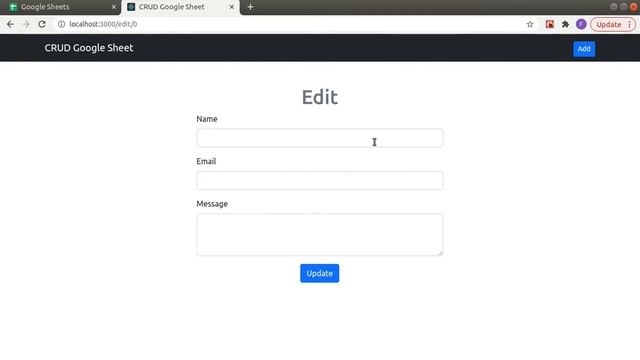This screenshot has width=640, height=360.
Task: Click the browser forward arrow
Action: coord(26,24)
